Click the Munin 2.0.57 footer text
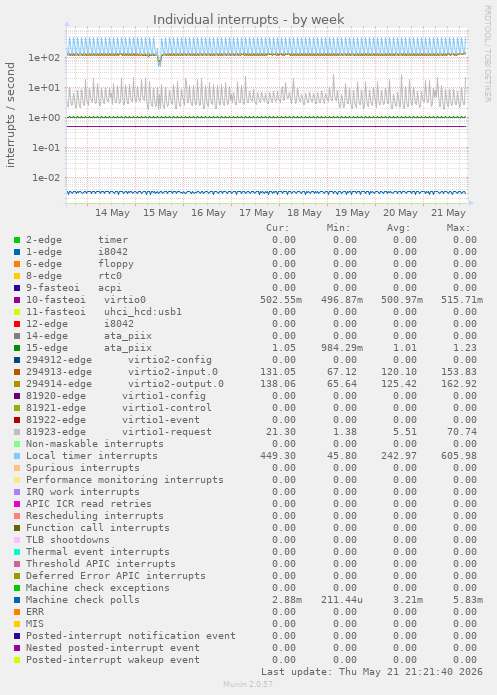 (x=248, y=684)
